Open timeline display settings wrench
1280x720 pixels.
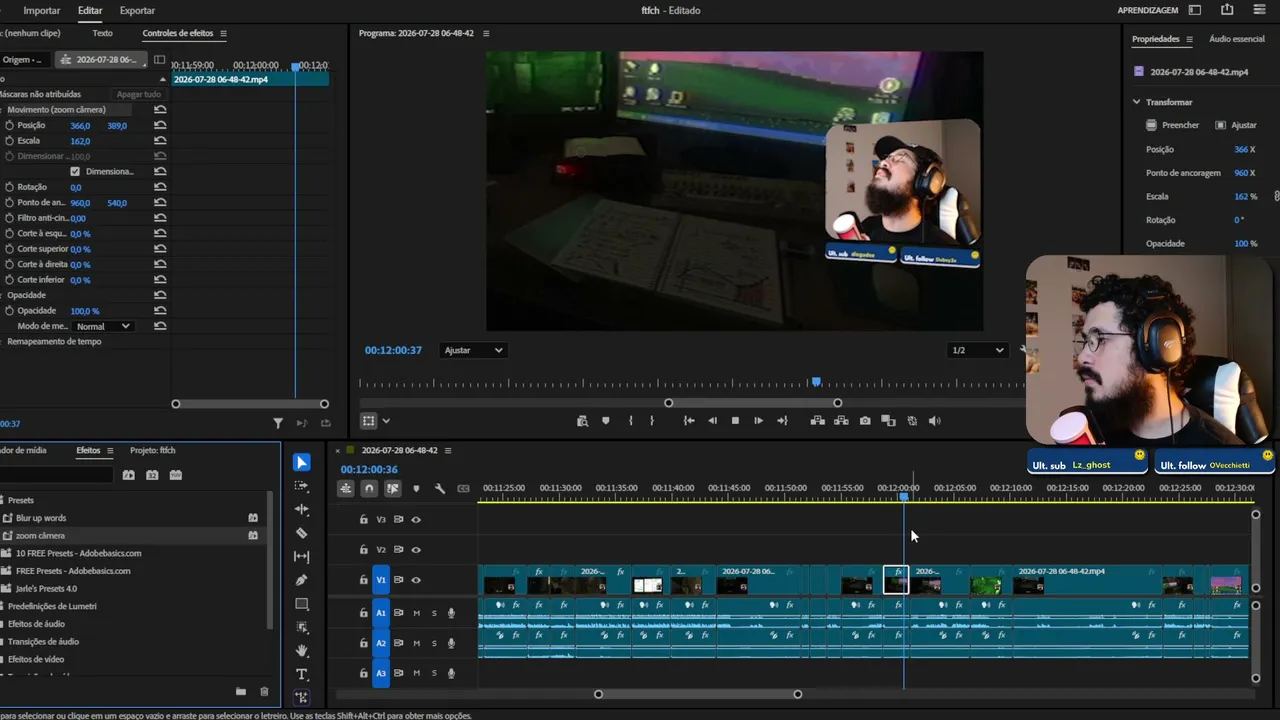[440, 489]
